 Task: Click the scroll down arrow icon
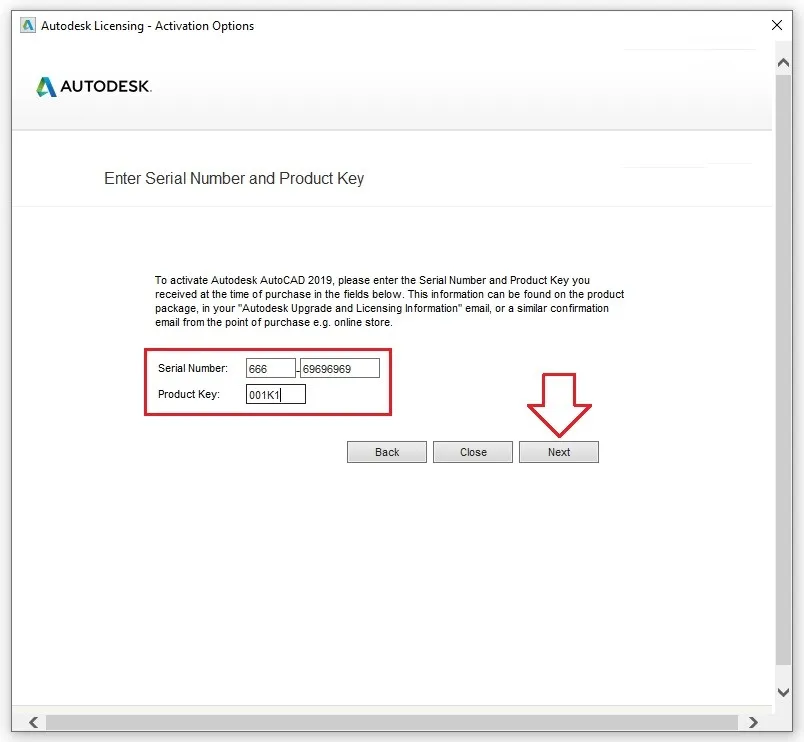click(783, 690)
